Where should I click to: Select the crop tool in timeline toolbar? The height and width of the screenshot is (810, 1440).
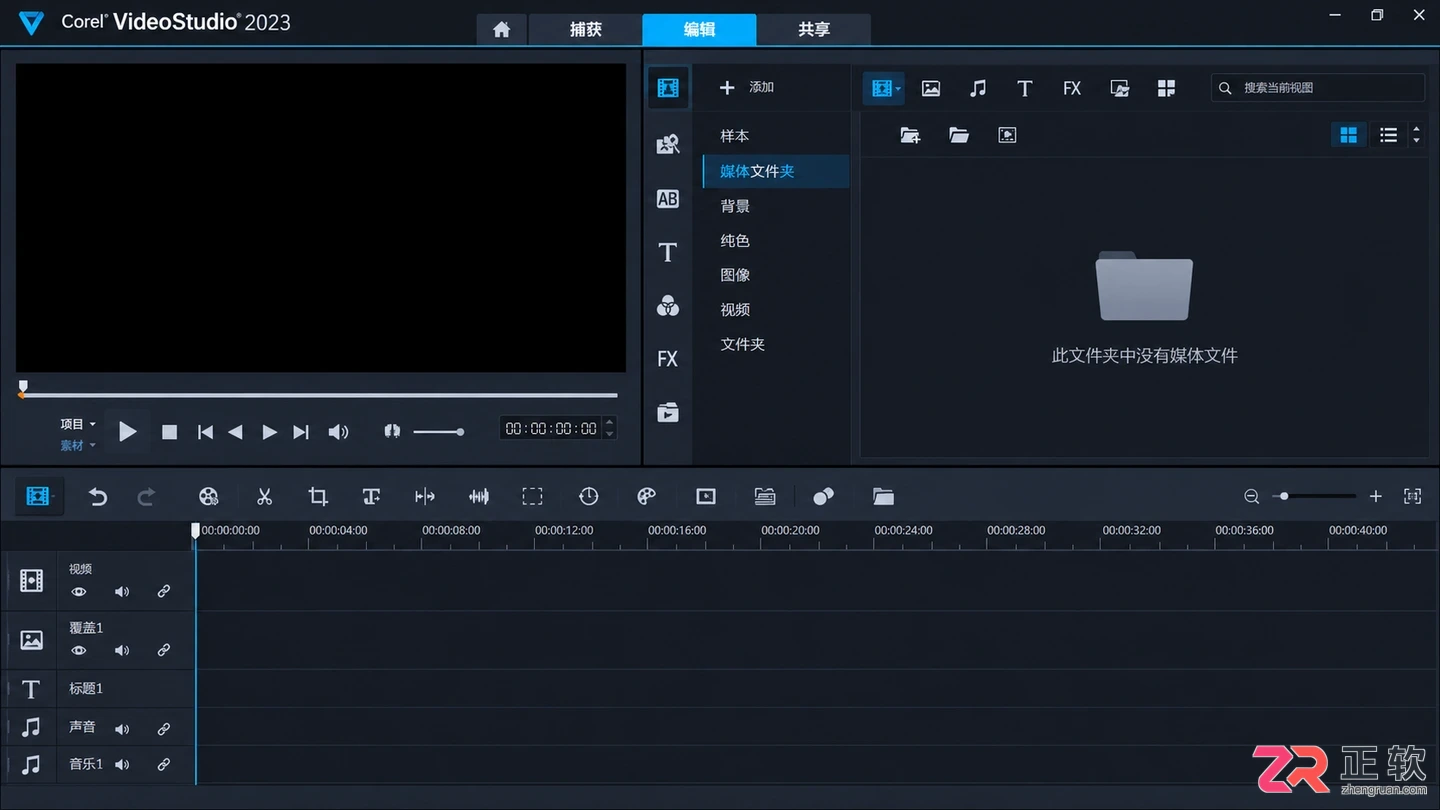coord(318,496)
